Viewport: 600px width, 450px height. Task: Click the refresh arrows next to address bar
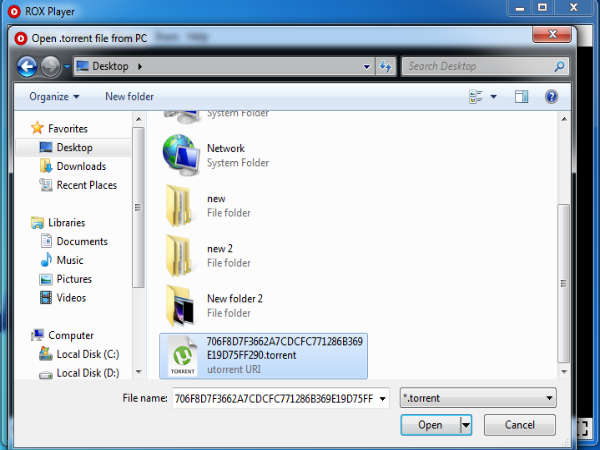(384, 67)
